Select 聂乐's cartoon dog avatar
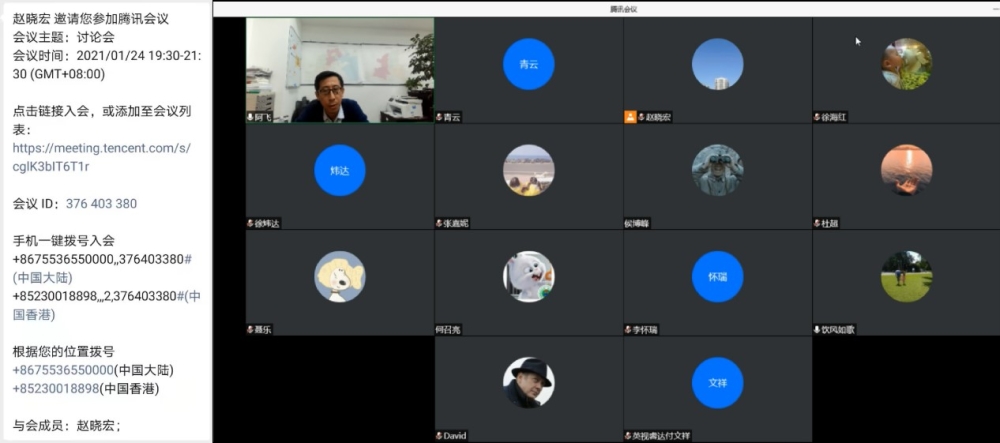This screenshot has height=443, width=1000. click(340, 277)
